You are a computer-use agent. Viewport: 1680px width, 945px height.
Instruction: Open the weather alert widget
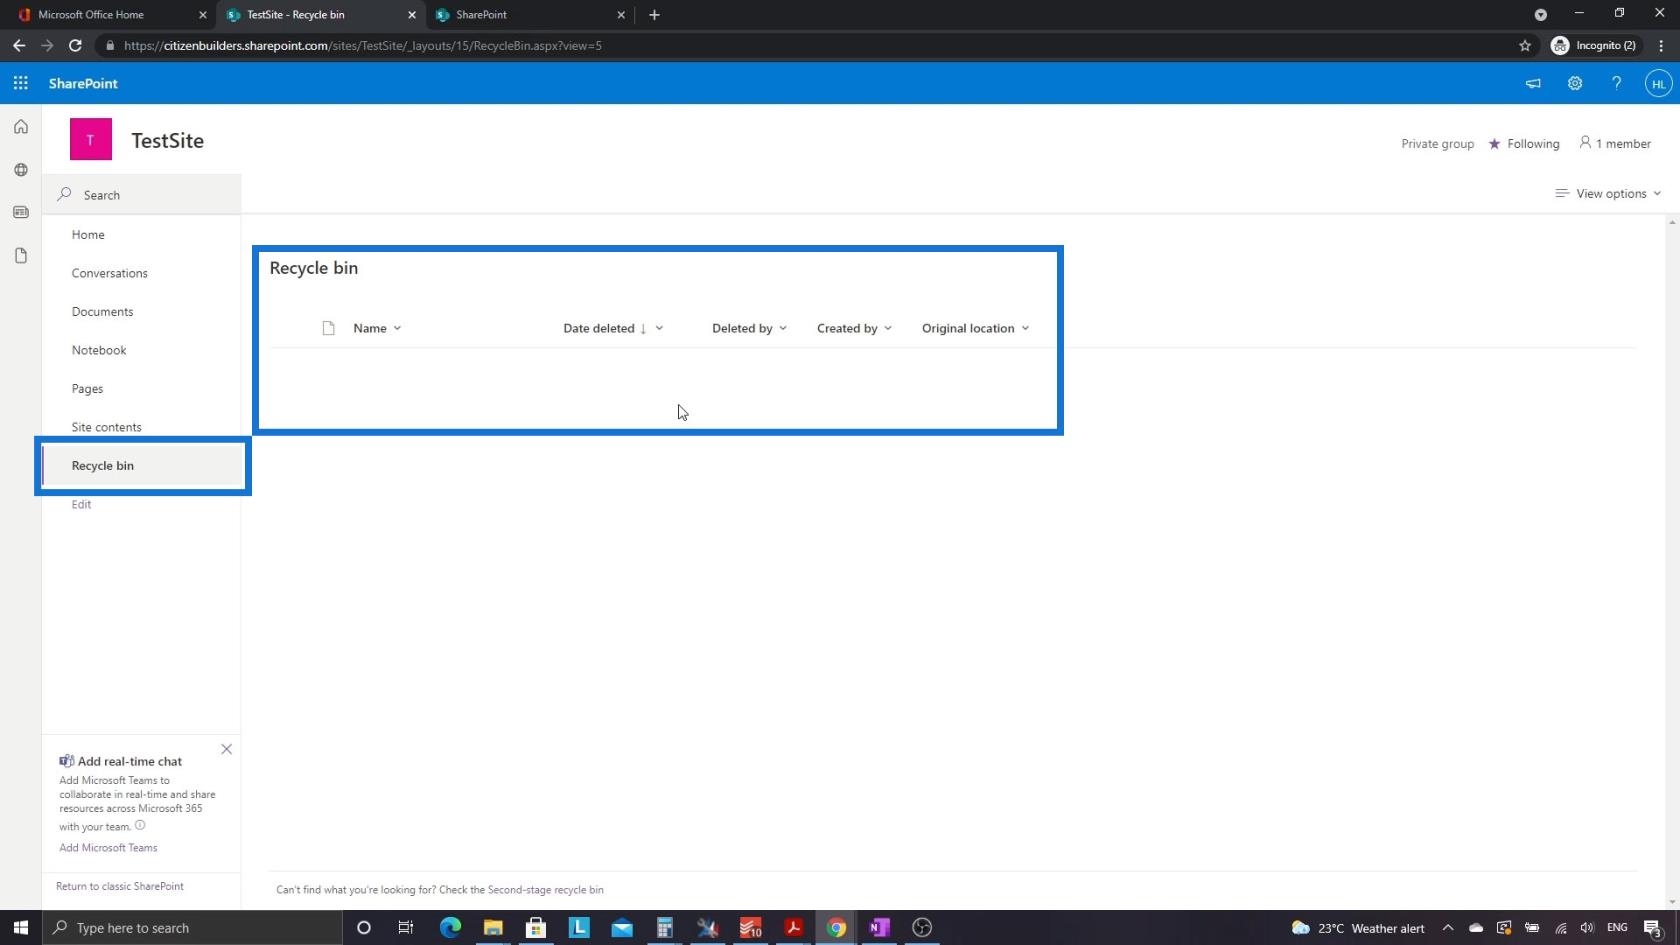[1358, 928]
